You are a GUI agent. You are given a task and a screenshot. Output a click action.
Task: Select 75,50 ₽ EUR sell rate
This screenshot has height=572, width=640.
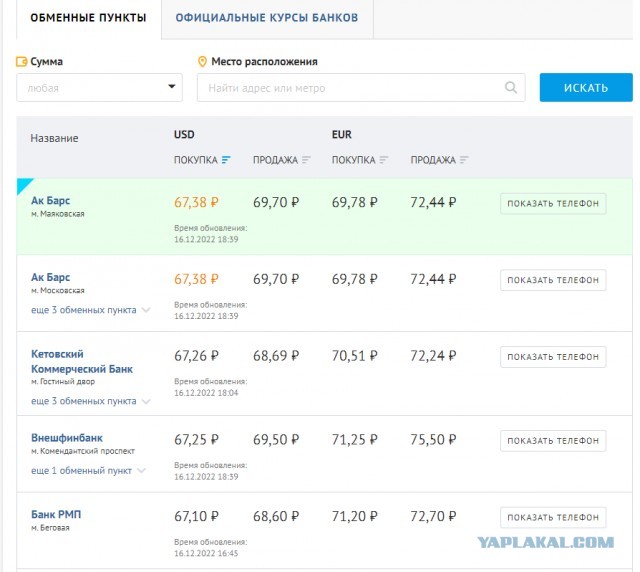[x=433, y=440]
